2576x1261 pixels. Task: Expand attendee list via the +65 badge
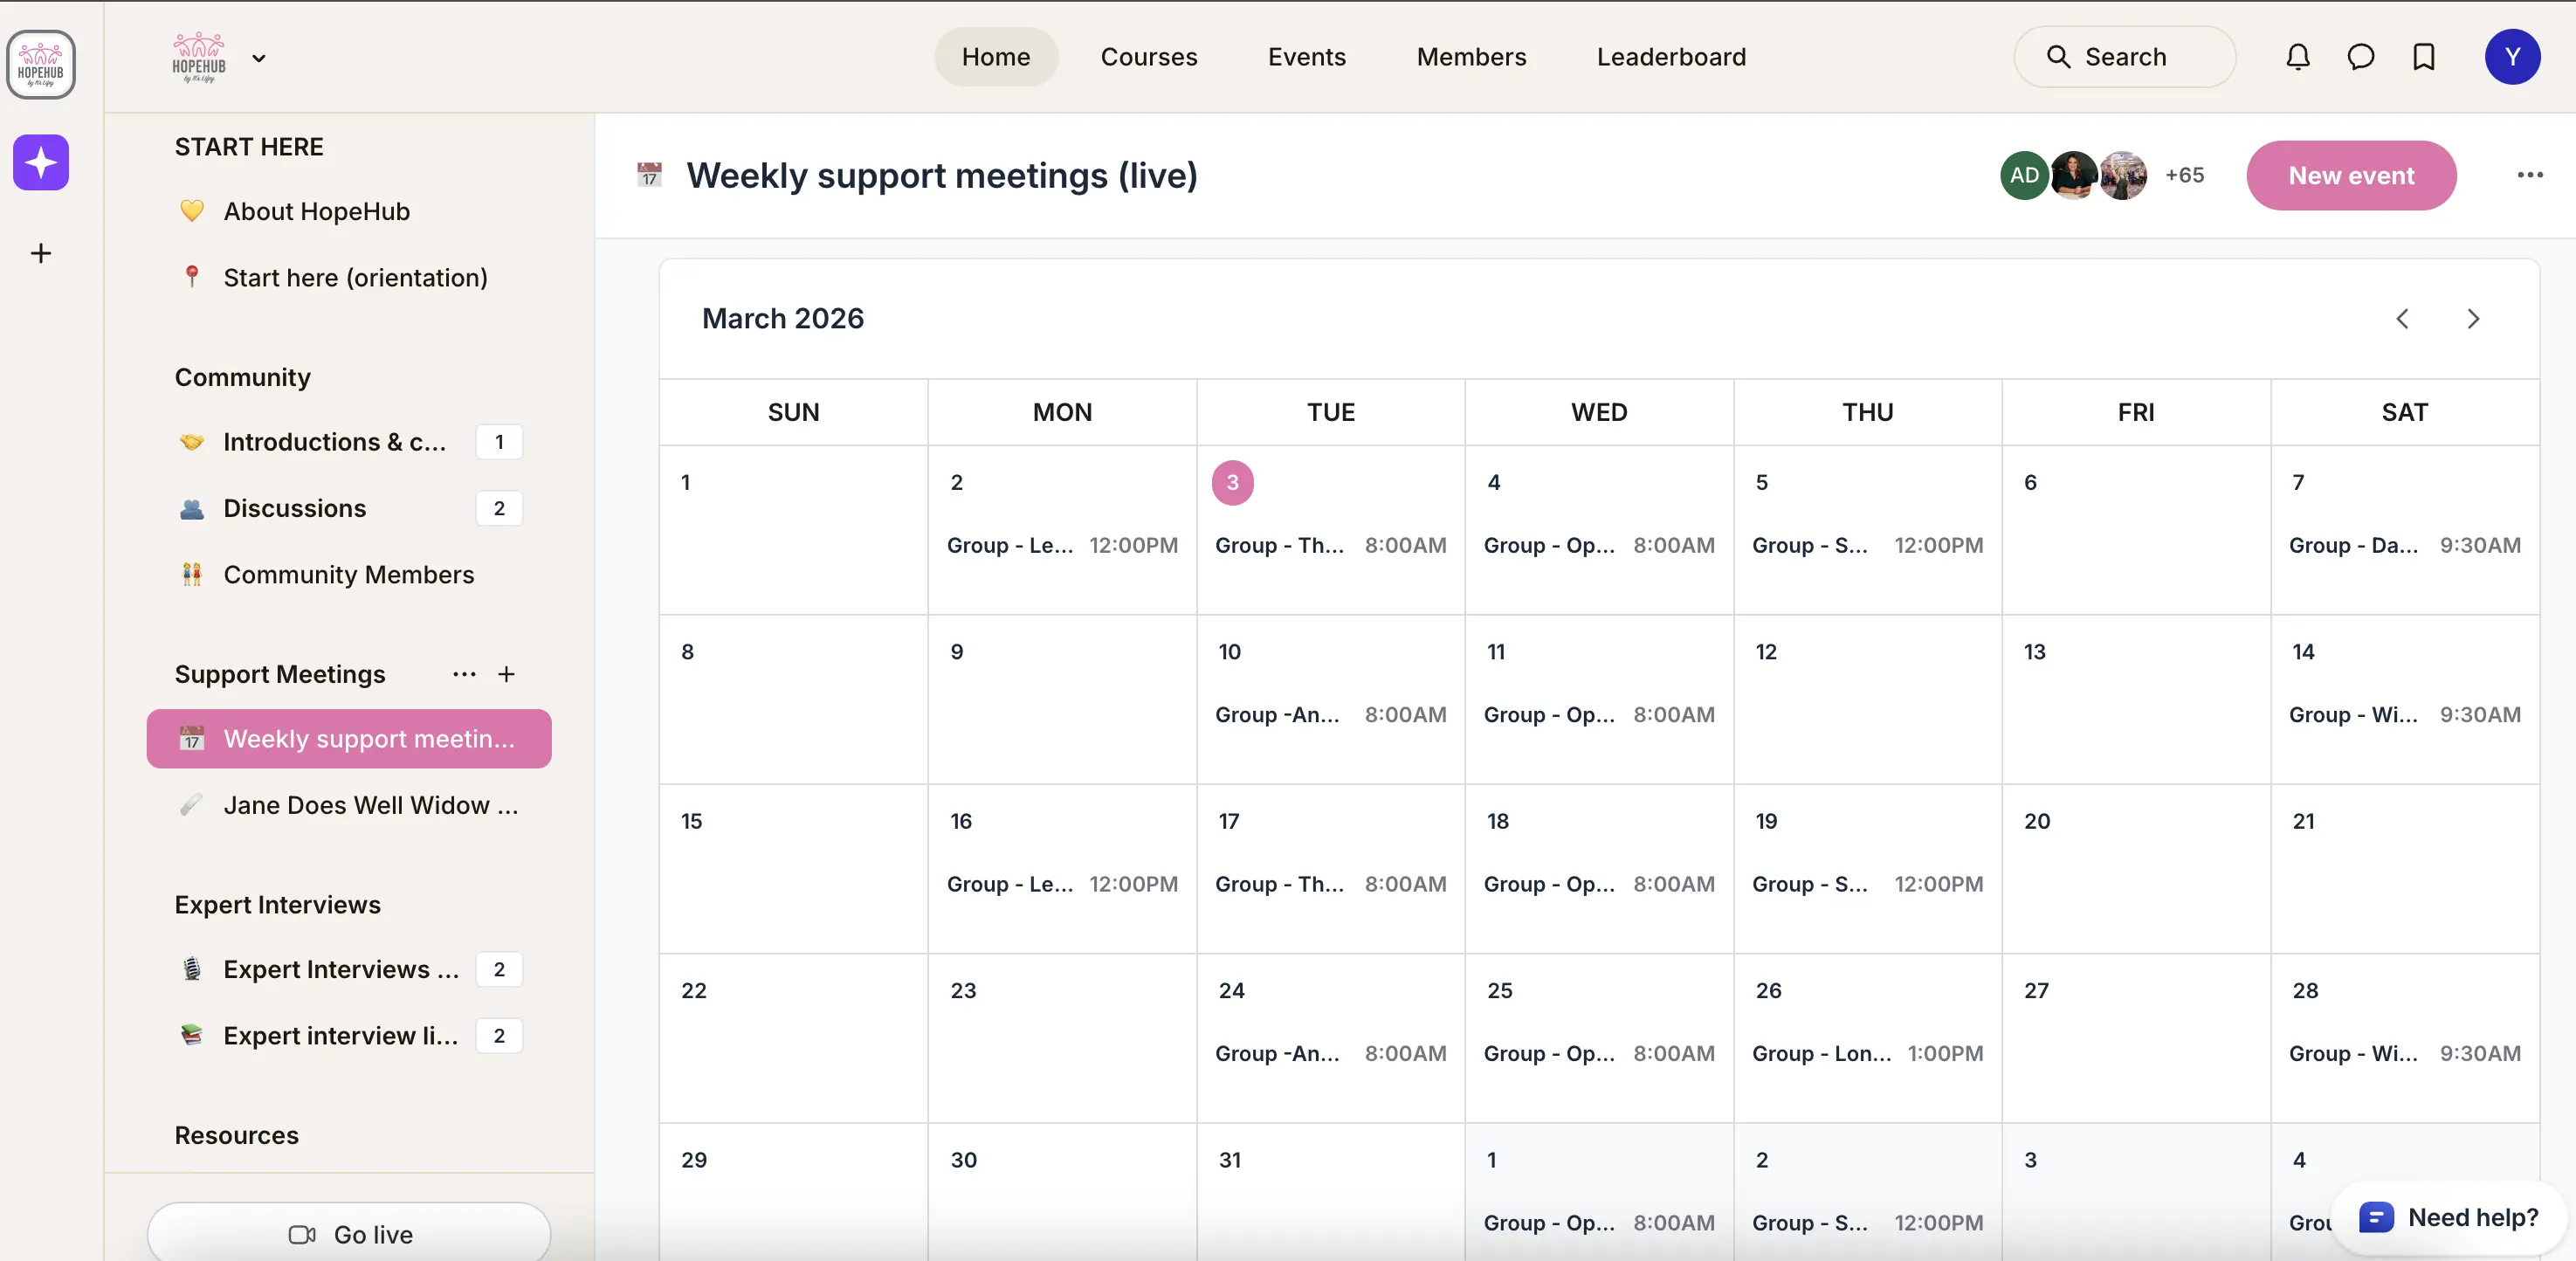tap(2186, 175)
